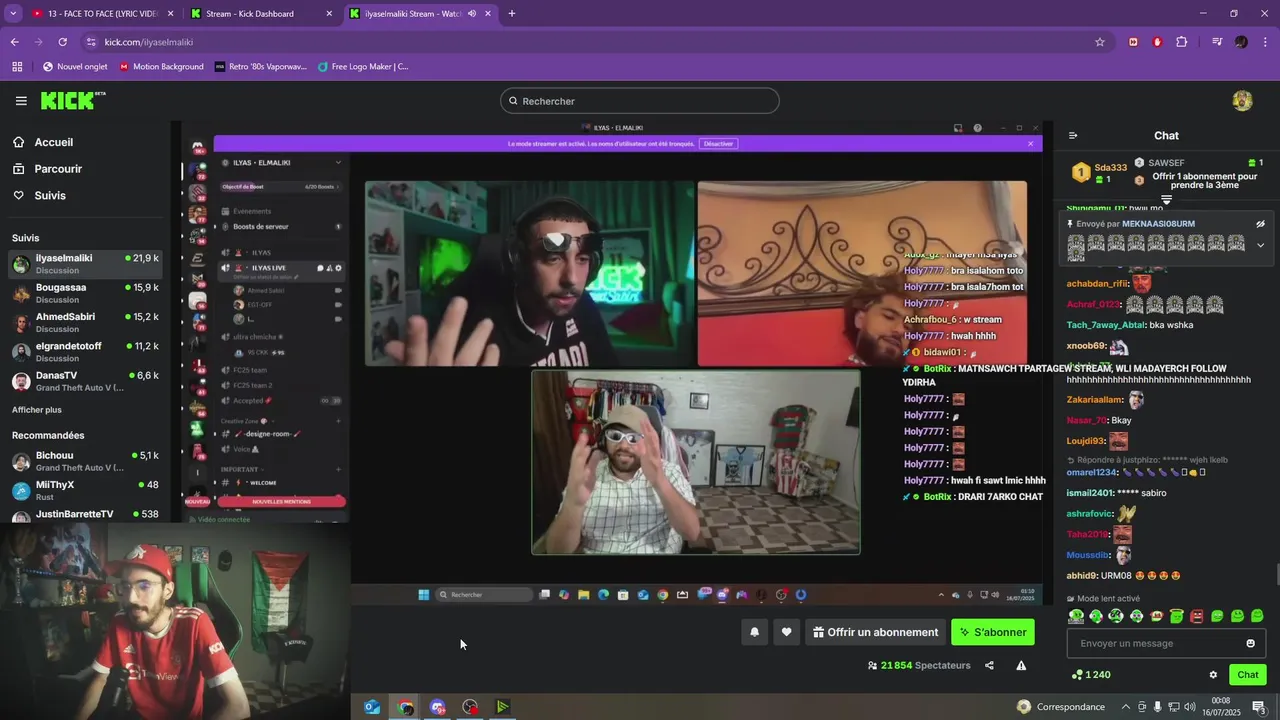Open the Motion Background bookmark
The height and width of the screenshot is (720, 1280).
click(161, 67)
